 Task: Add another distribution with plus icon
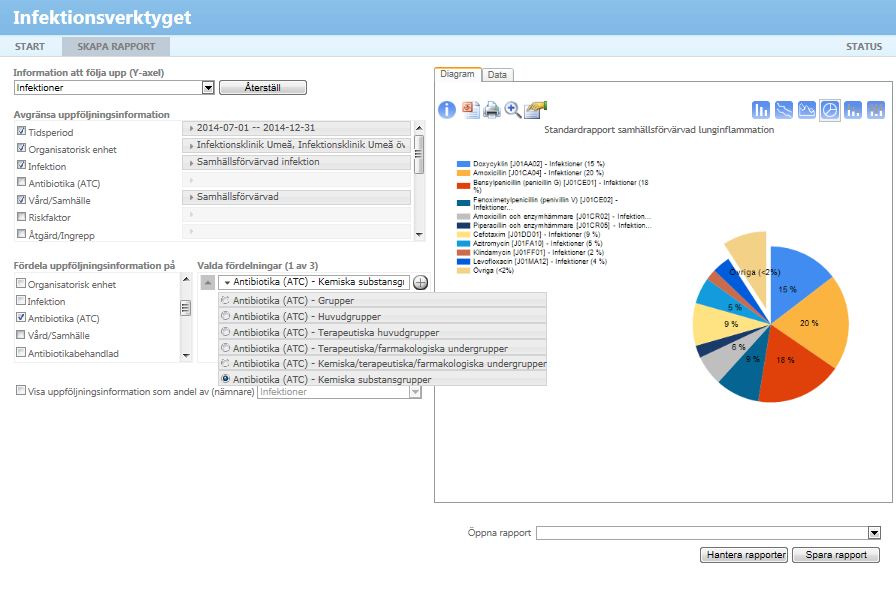coord(420,283)
